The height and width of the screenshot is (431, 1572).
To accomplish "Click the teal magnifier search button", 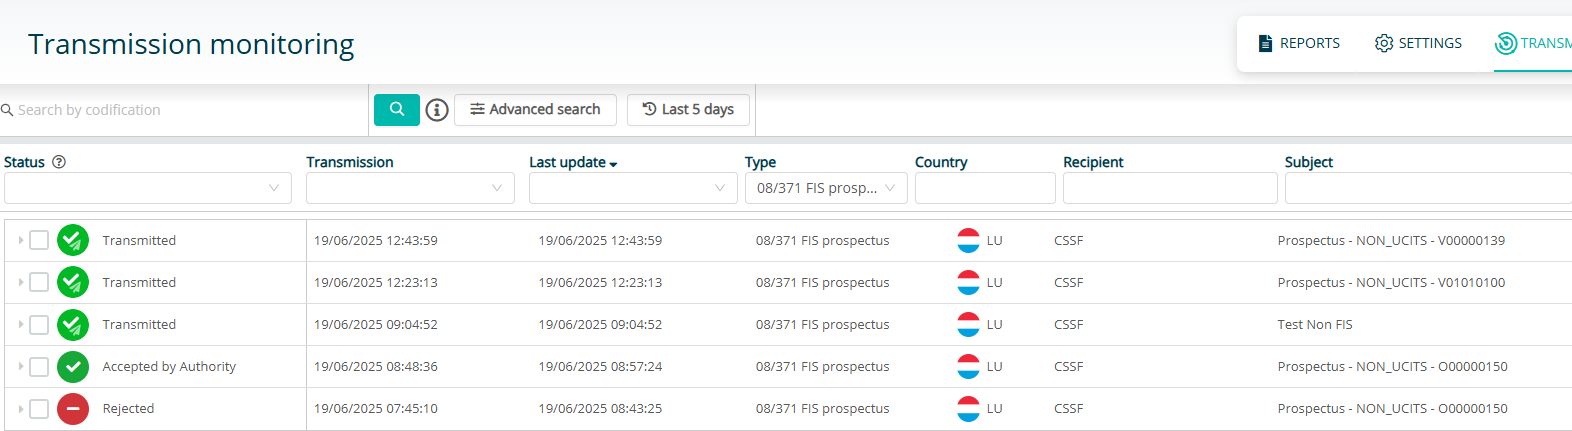I will click(397, 109).
